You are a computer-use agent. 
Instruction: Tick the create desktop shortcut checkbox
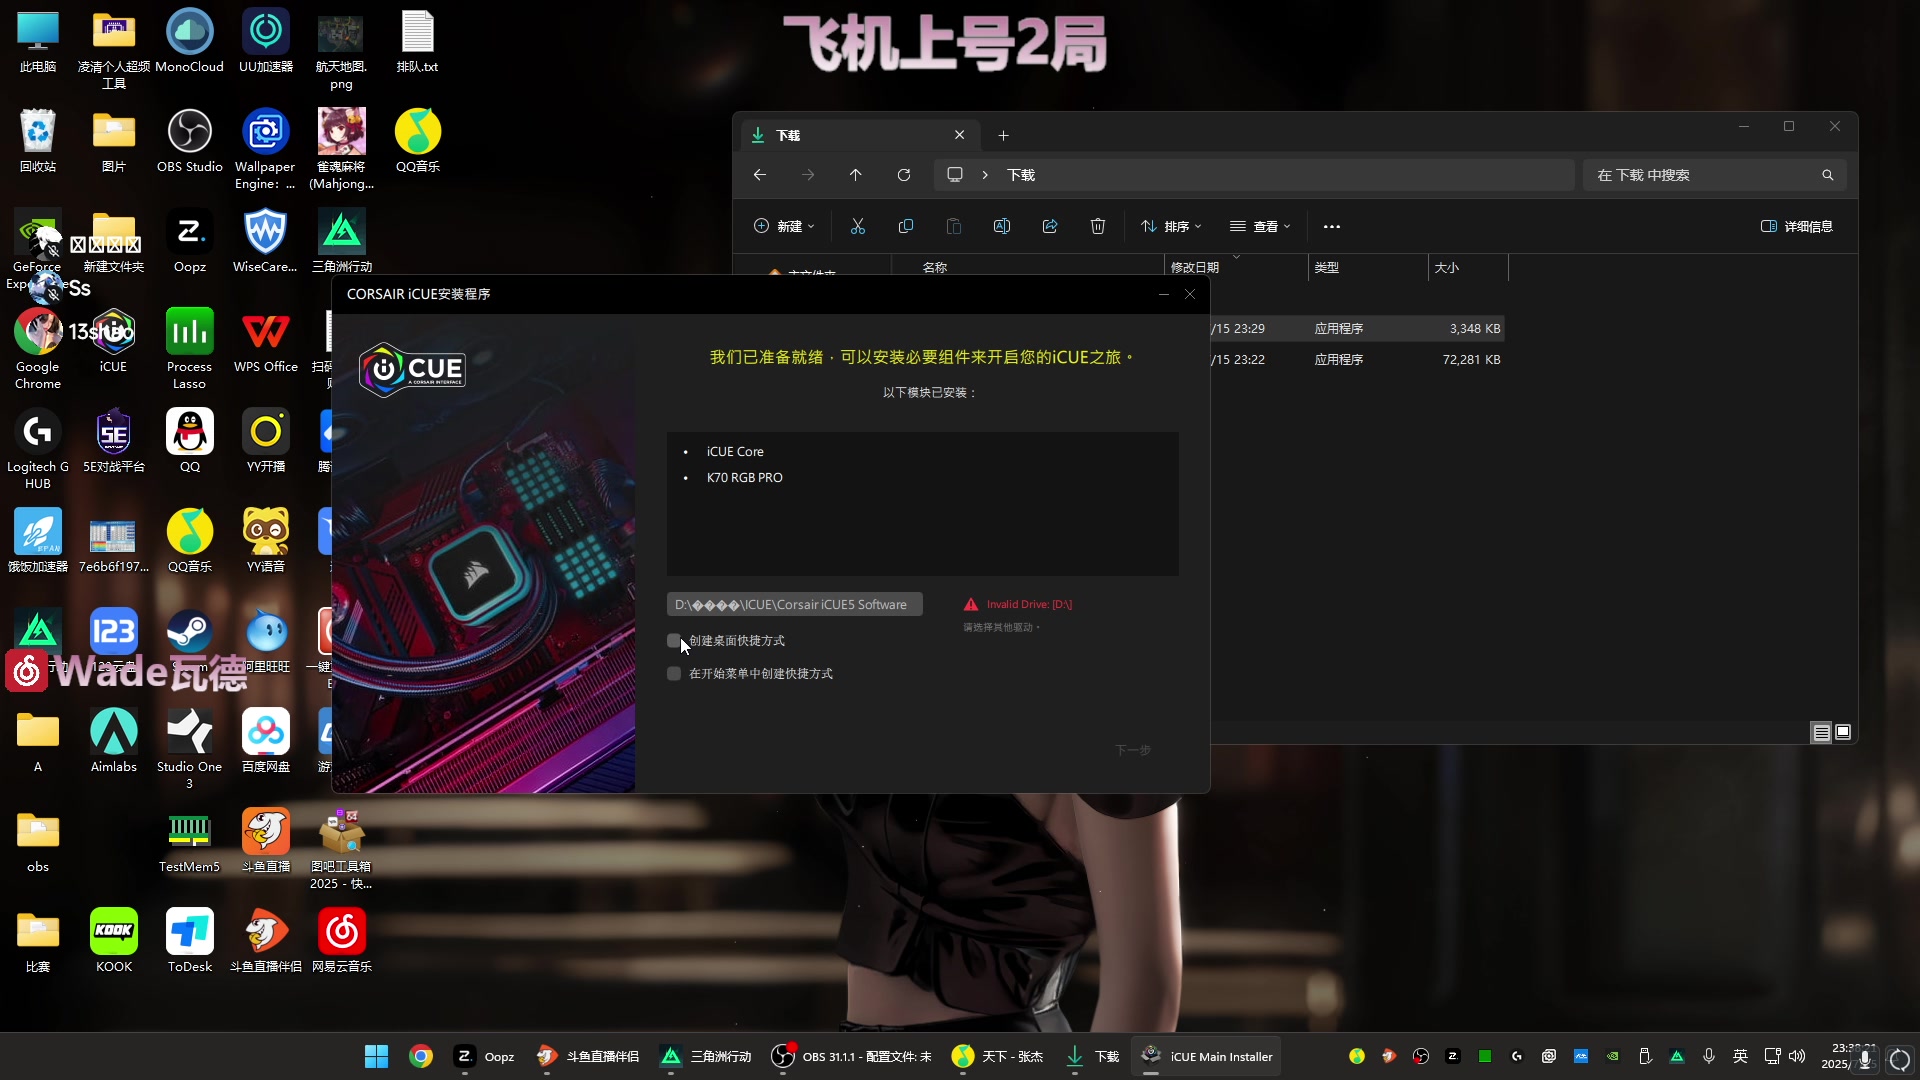[674, 641]
